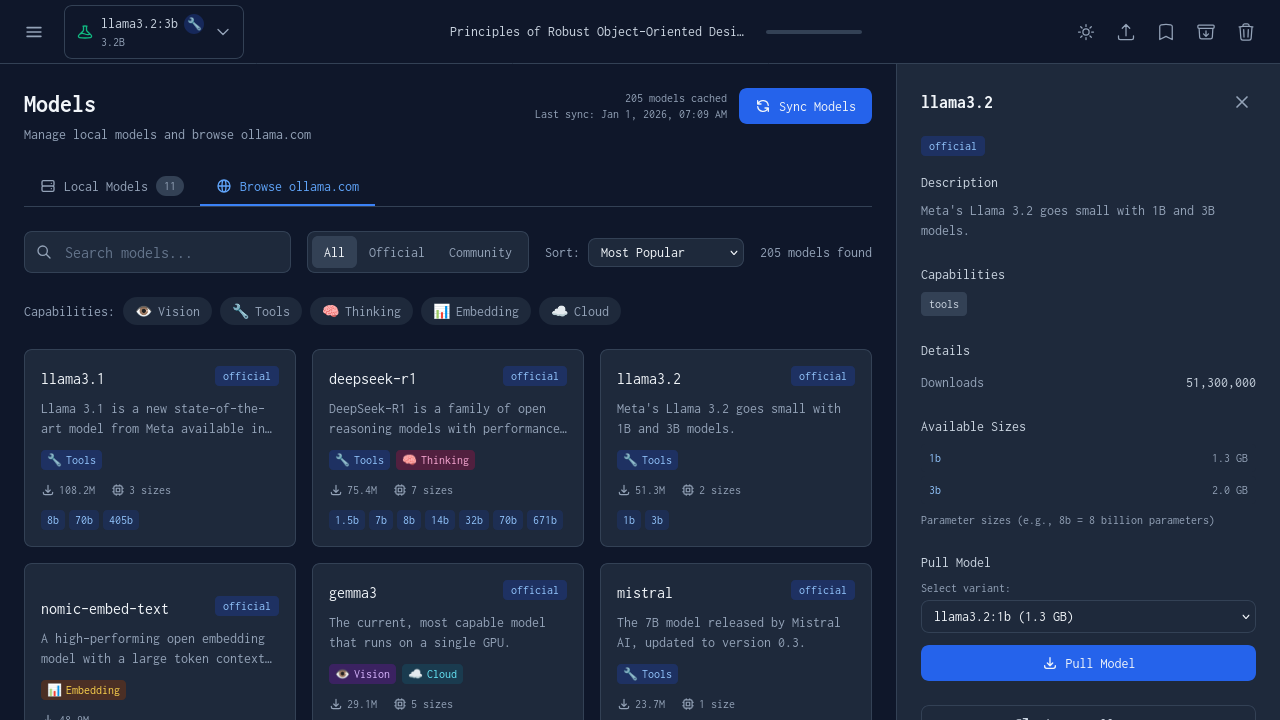Open bookmarks via the bookmark icon
This screenshot has height=720, width=1280.
click(1165, 32)
